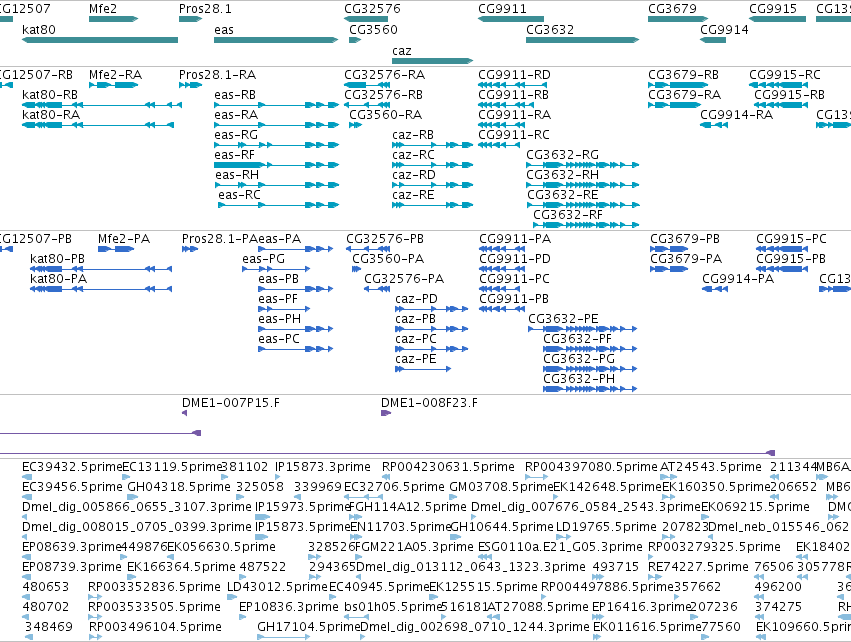Select the caz-RD transcript label
The image size is (851, 642).
point(414,175)
